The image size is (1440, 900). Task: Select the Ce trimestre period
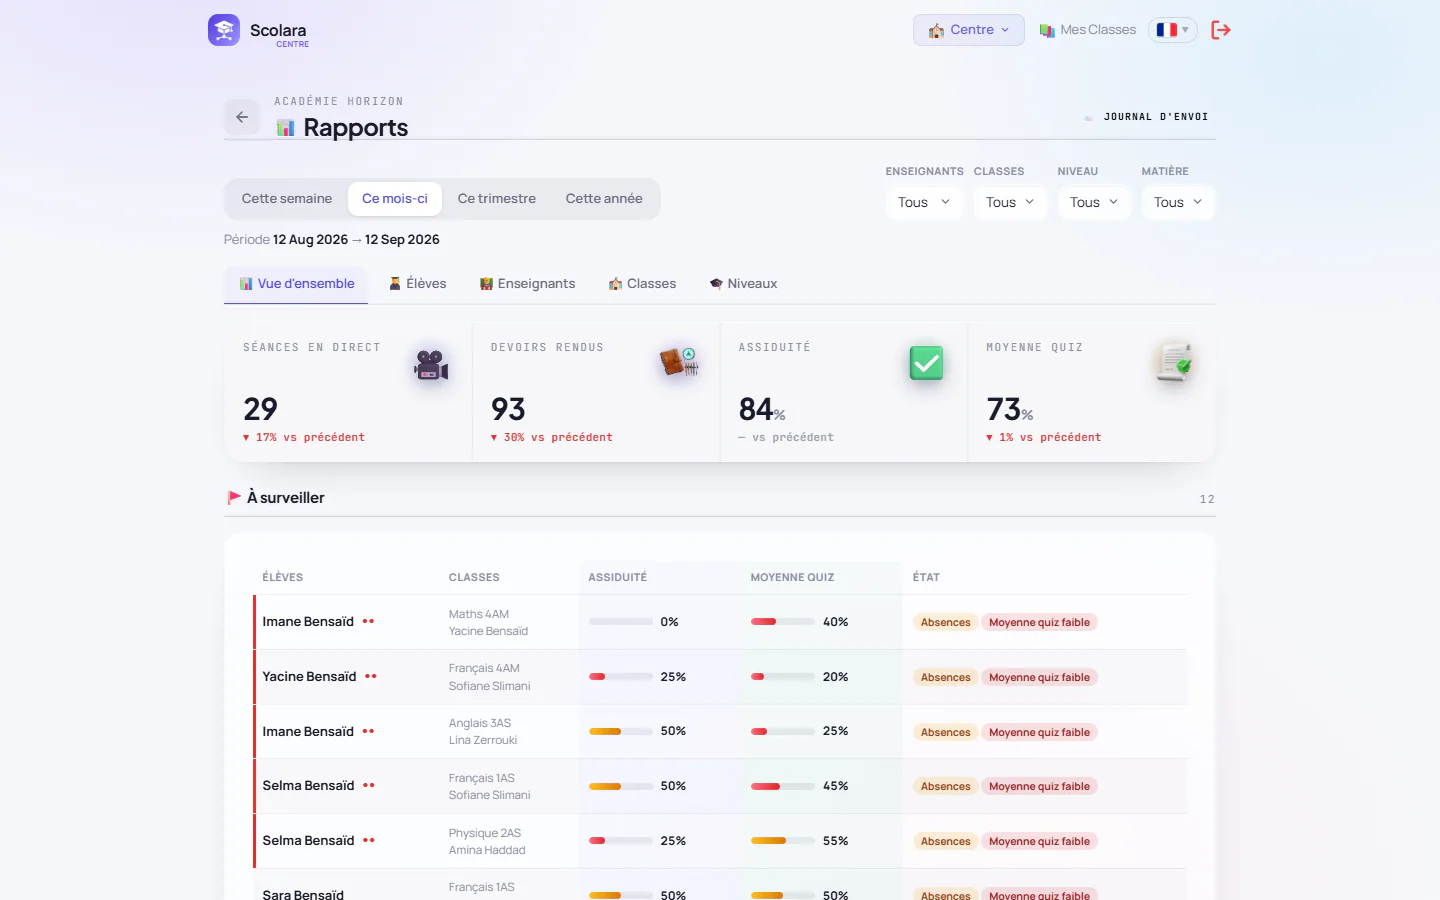pyautogui.click(x=497, y=199)
